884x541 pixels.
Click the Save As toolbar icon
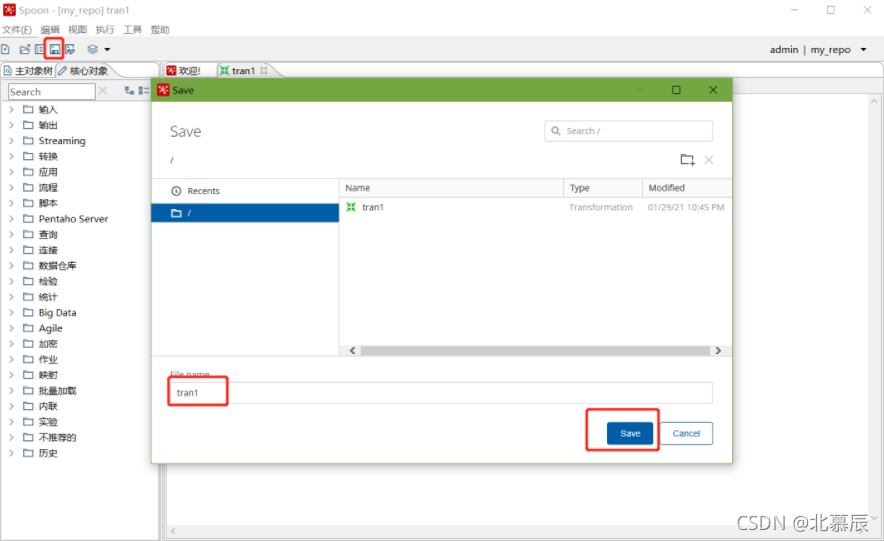pos(70,50)
